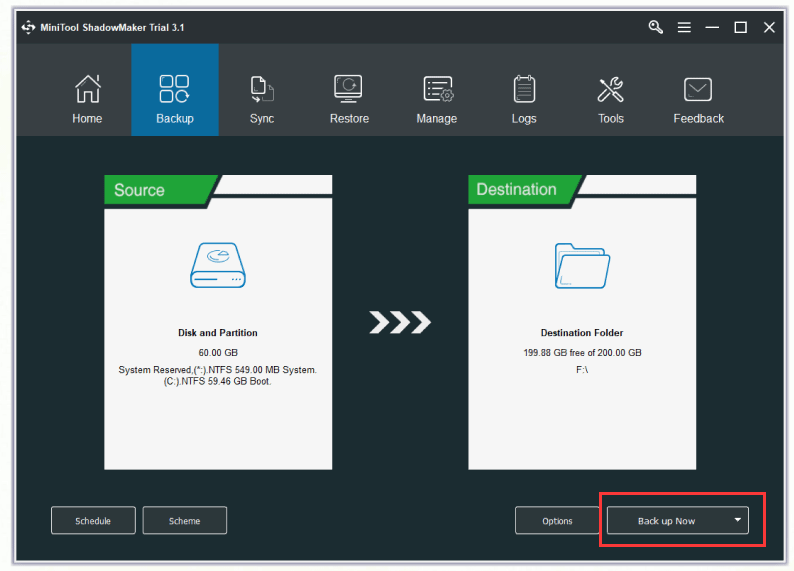Open the hamburger menu in title bar

[684, 27]
